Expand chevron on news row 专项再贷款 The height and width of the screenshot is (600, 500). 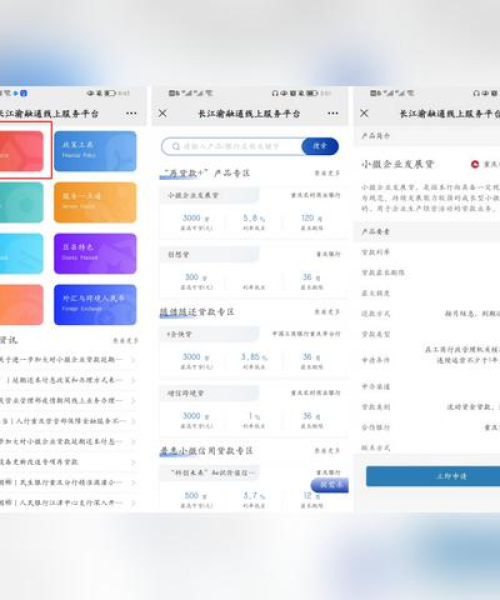[x=133, y=462]
